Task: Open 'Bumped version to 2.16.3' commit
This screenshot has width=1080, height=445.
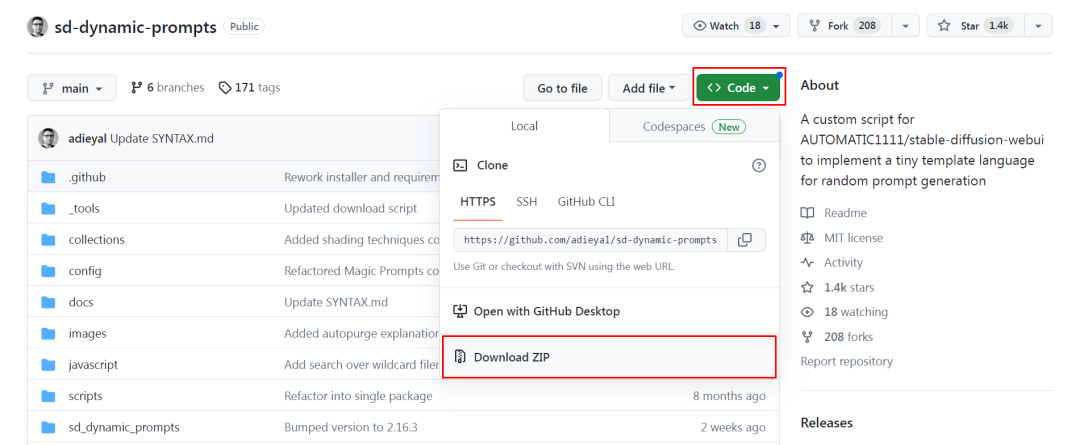Action: click(351, 427)
